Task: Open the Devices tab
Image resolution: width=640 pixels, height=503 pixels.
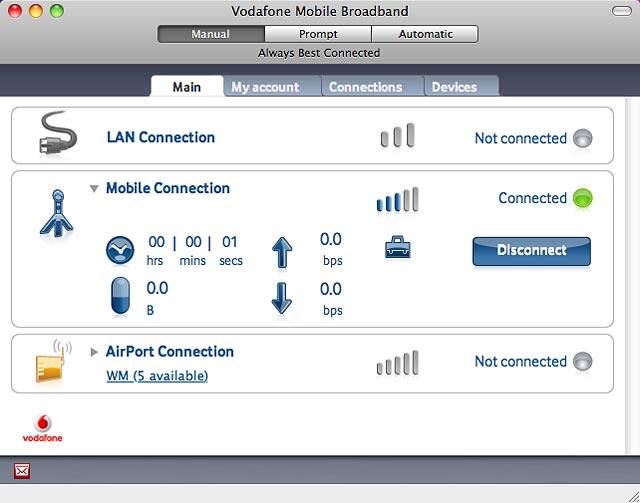Action: tap(461, 87)
